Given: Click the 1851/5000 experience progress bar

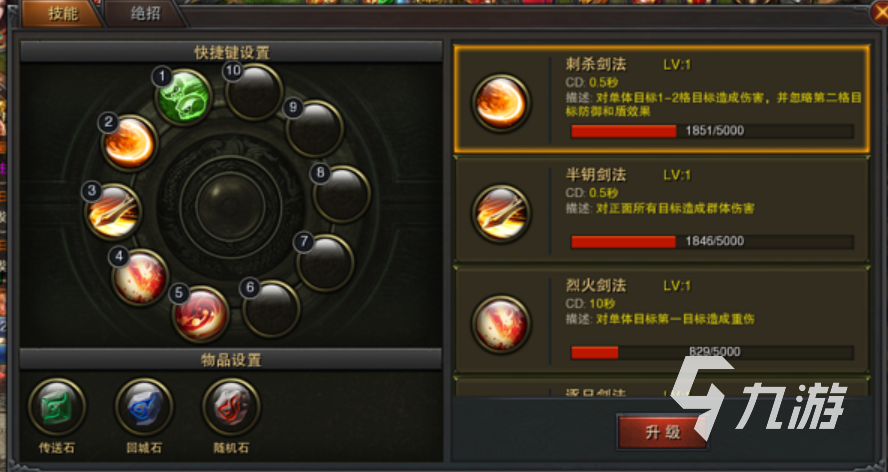Looking at the screenshot, I should [x=712, y=131].
